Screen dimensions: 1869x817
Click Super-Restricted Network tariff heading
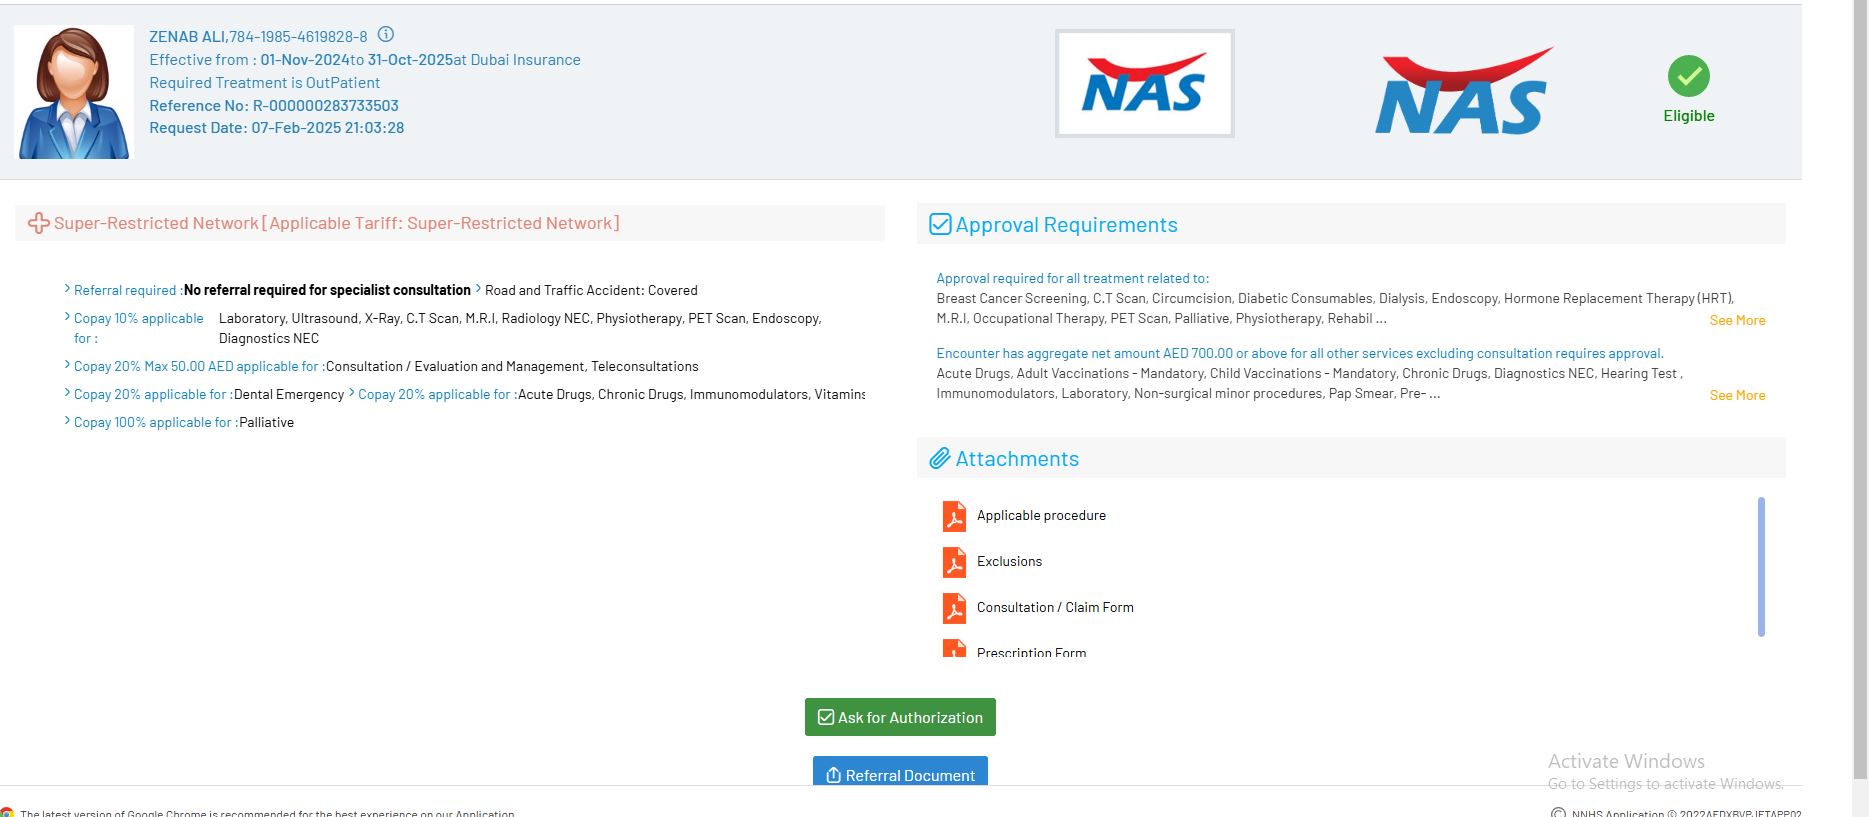337,224
